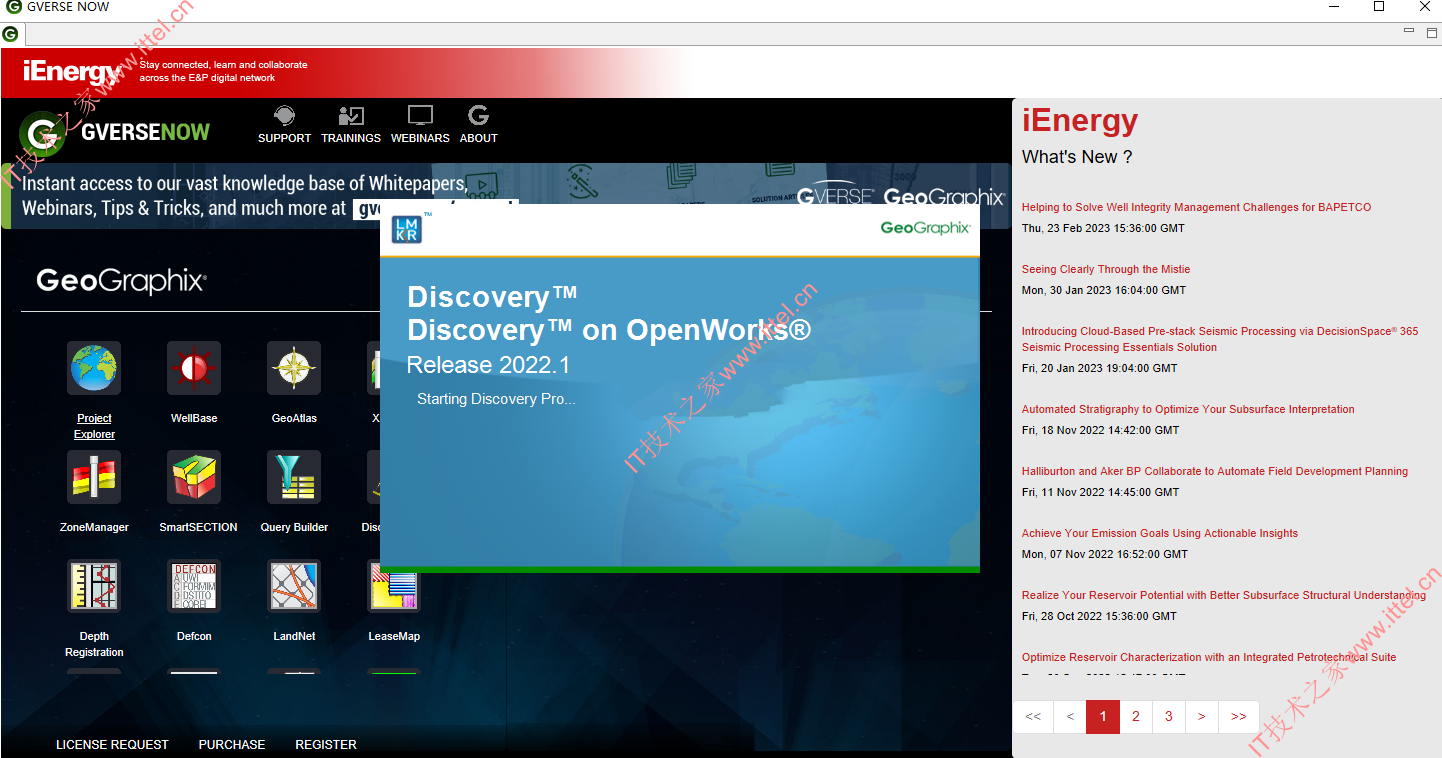This screenshot has width=1442, height=758.
Task: Open the Project Explorer icon
Action: coord(94,368)
